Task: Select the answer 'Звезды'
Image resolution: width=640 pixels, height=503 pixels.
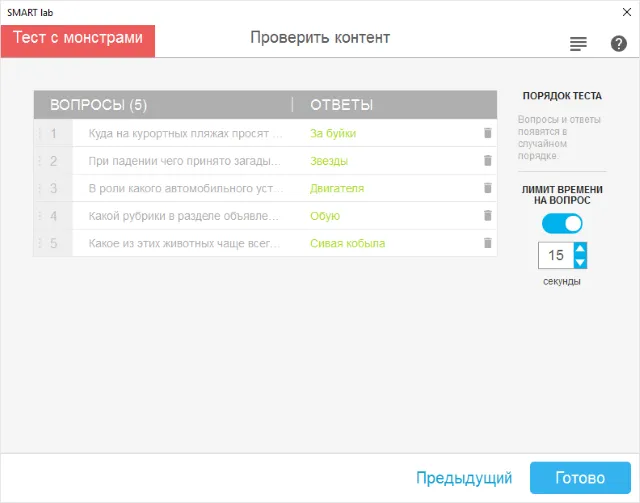Action: coord(329,161)
